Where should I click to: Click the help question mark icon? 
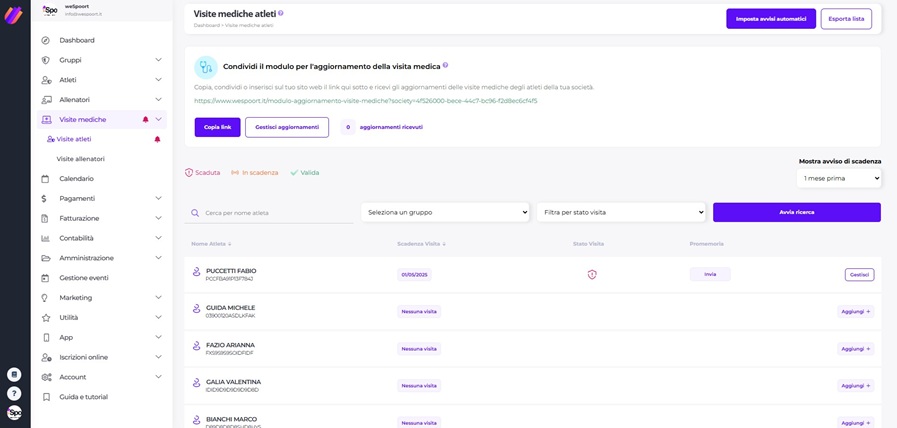tap(14, 394)
